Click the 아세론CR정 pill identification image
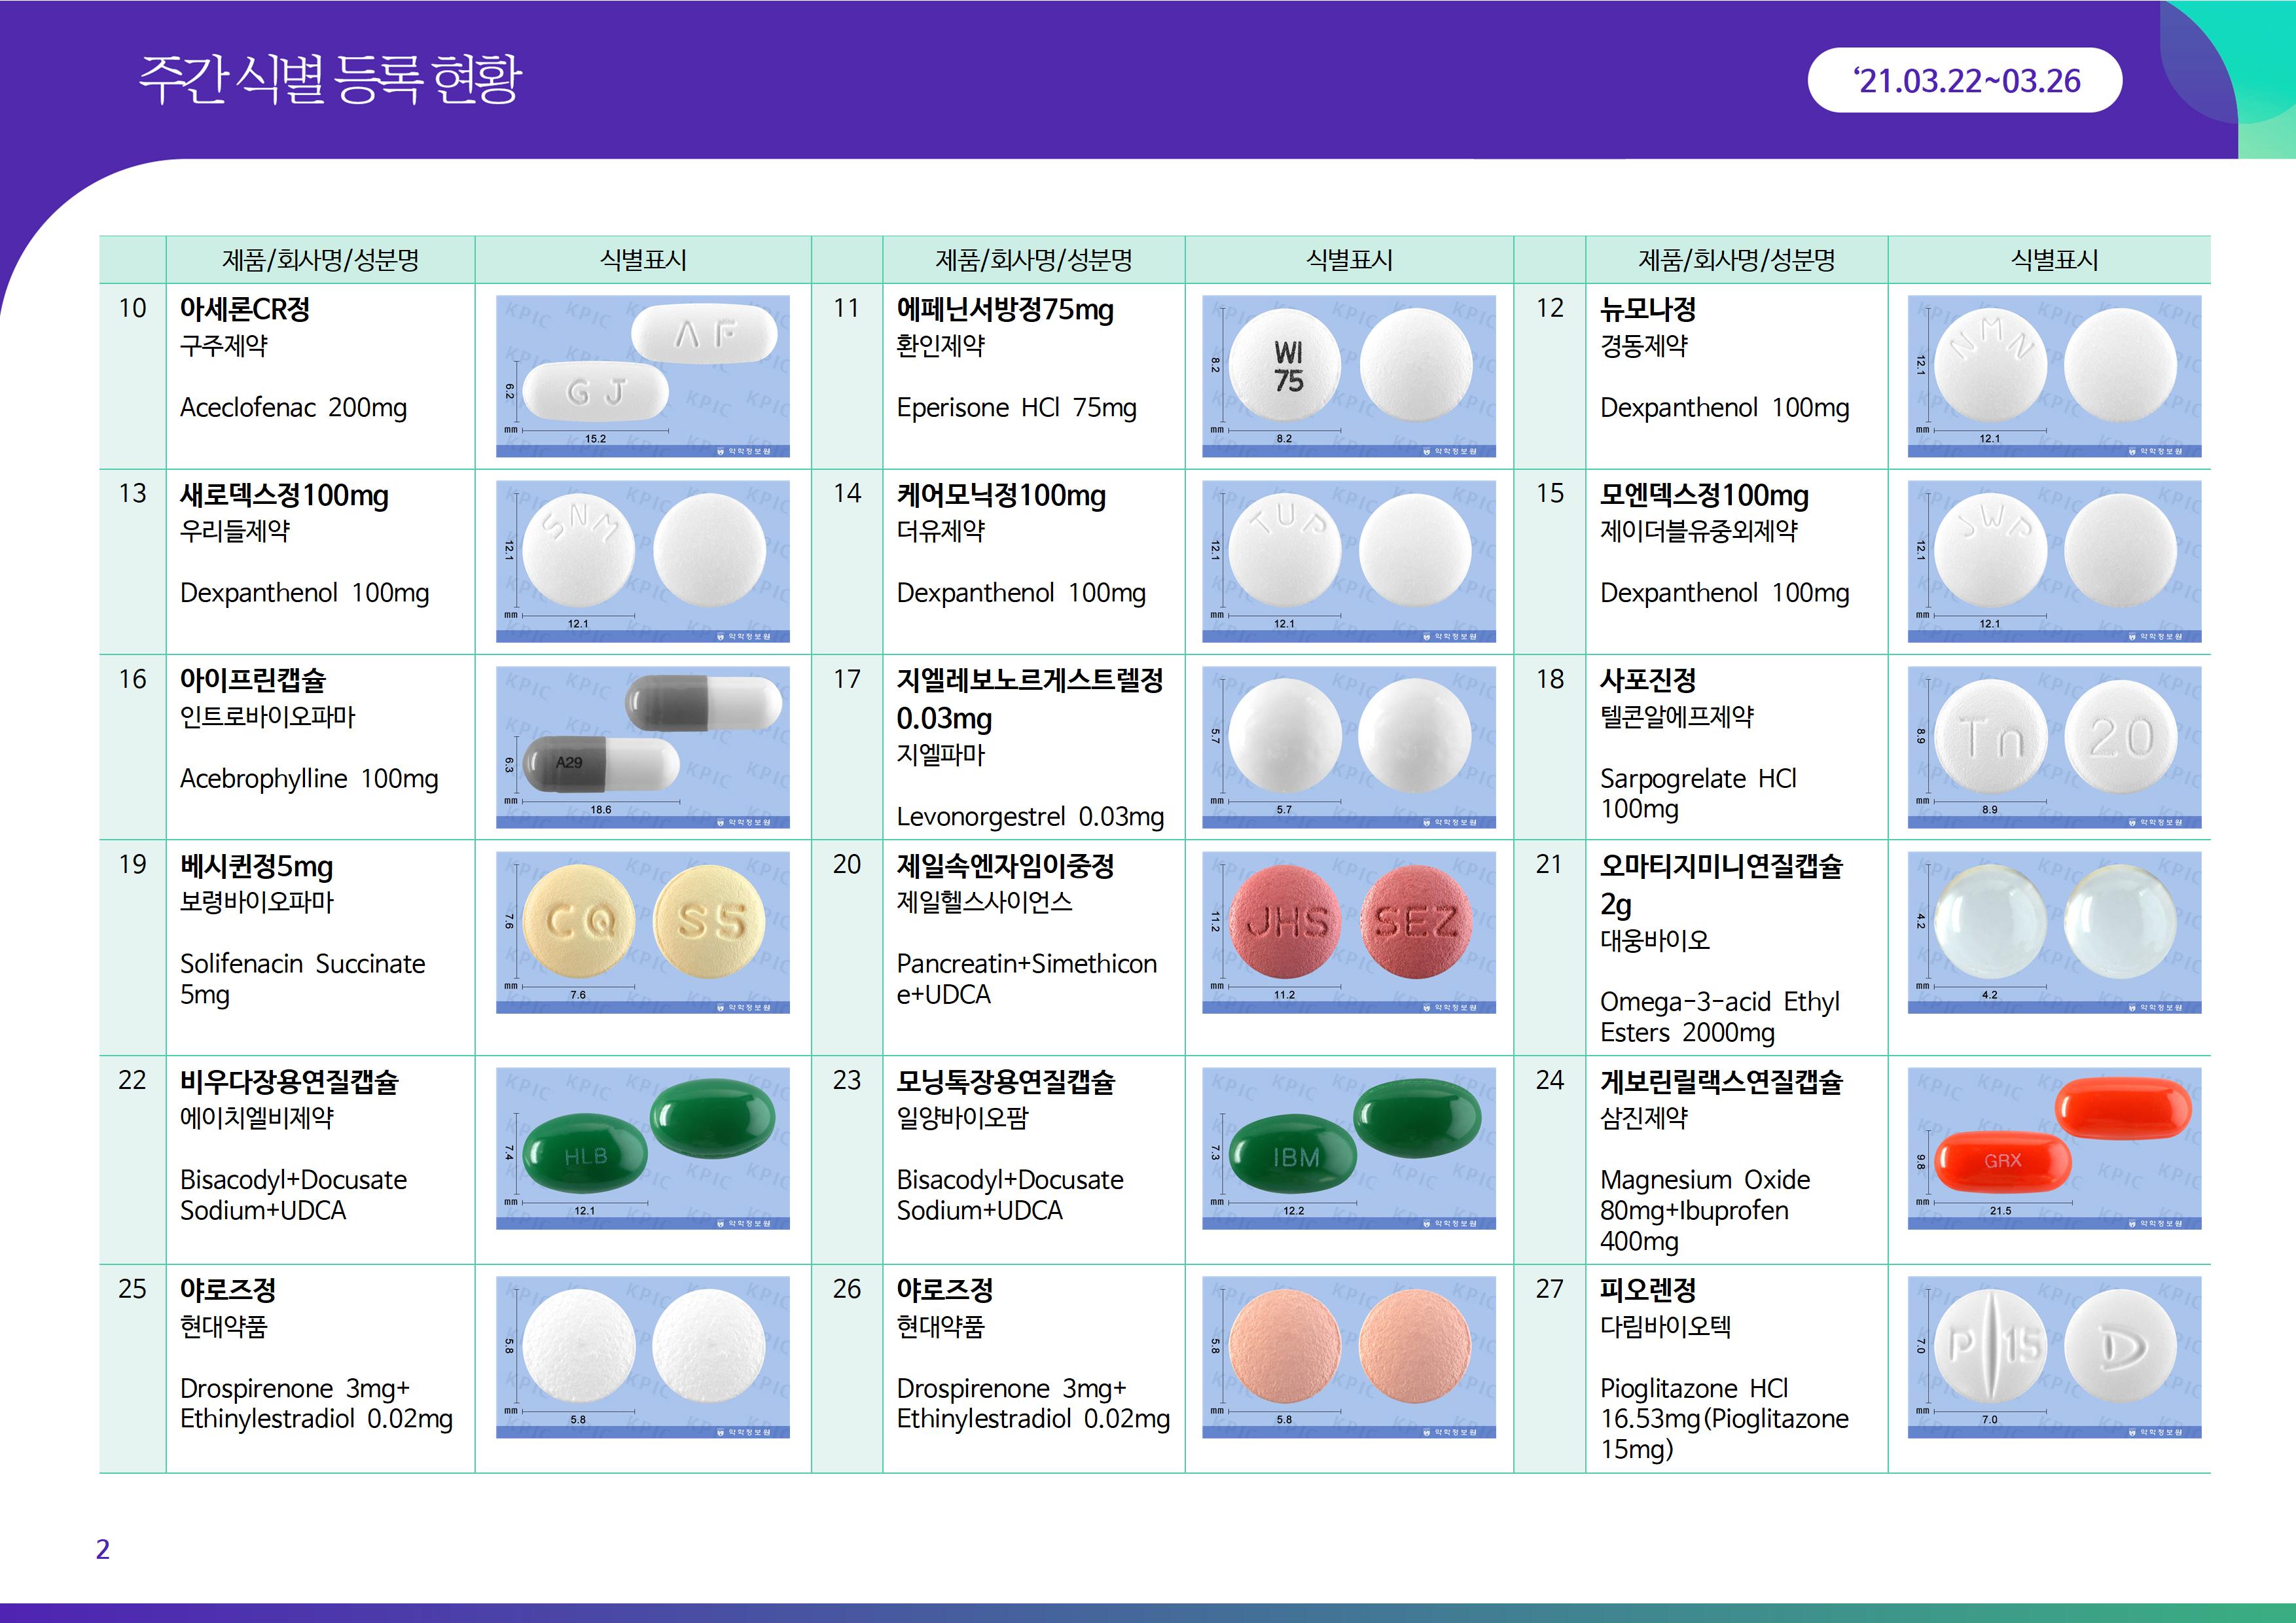 tap(642, 376)
